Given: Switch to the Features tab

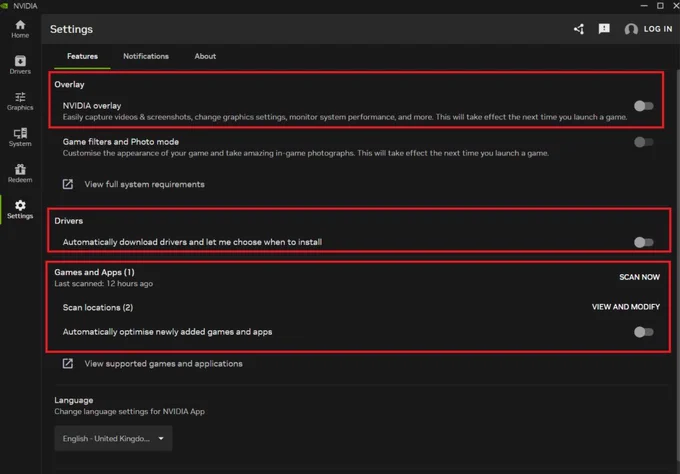Looking at the screenshot, I should 82,56.
